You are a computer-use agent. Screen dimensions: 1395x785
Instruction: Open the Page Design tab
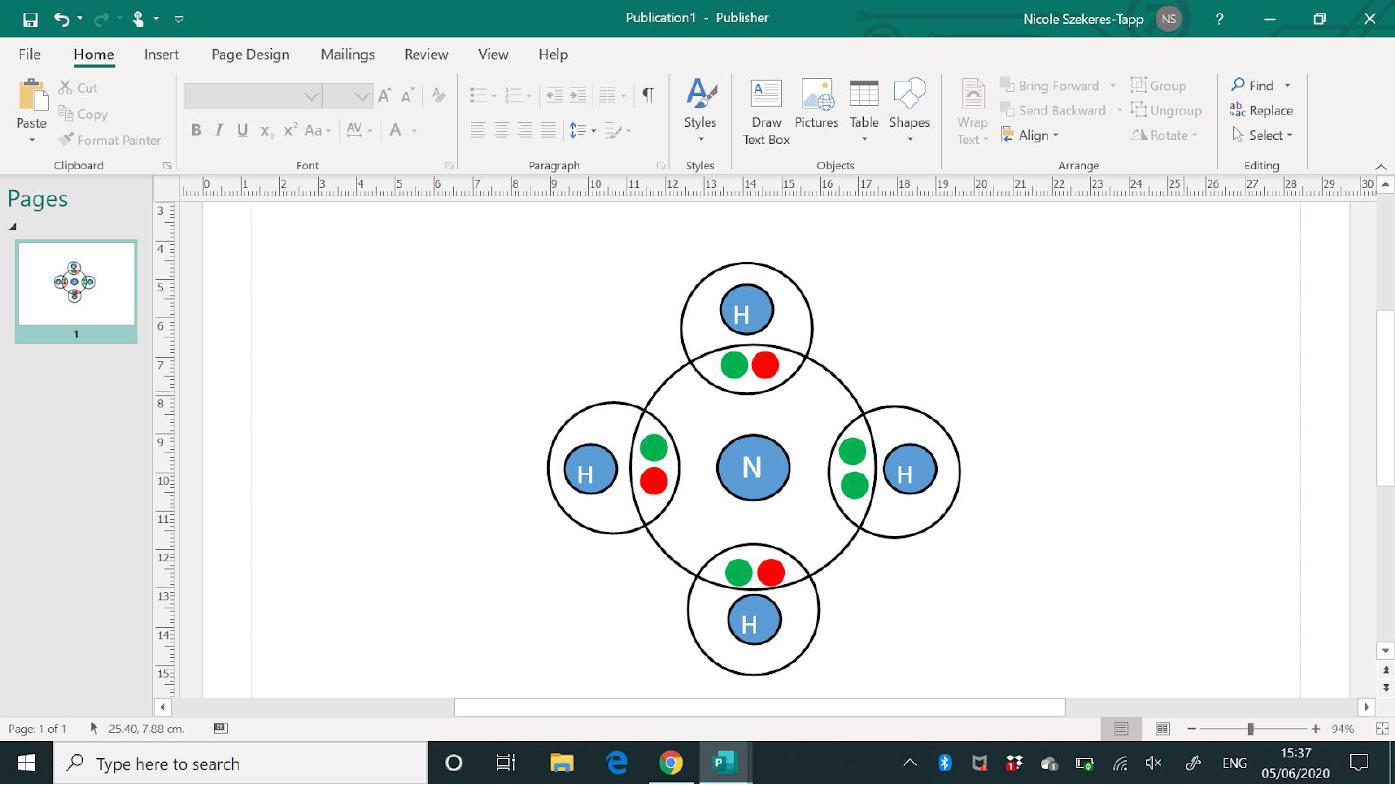click(250, 55)
